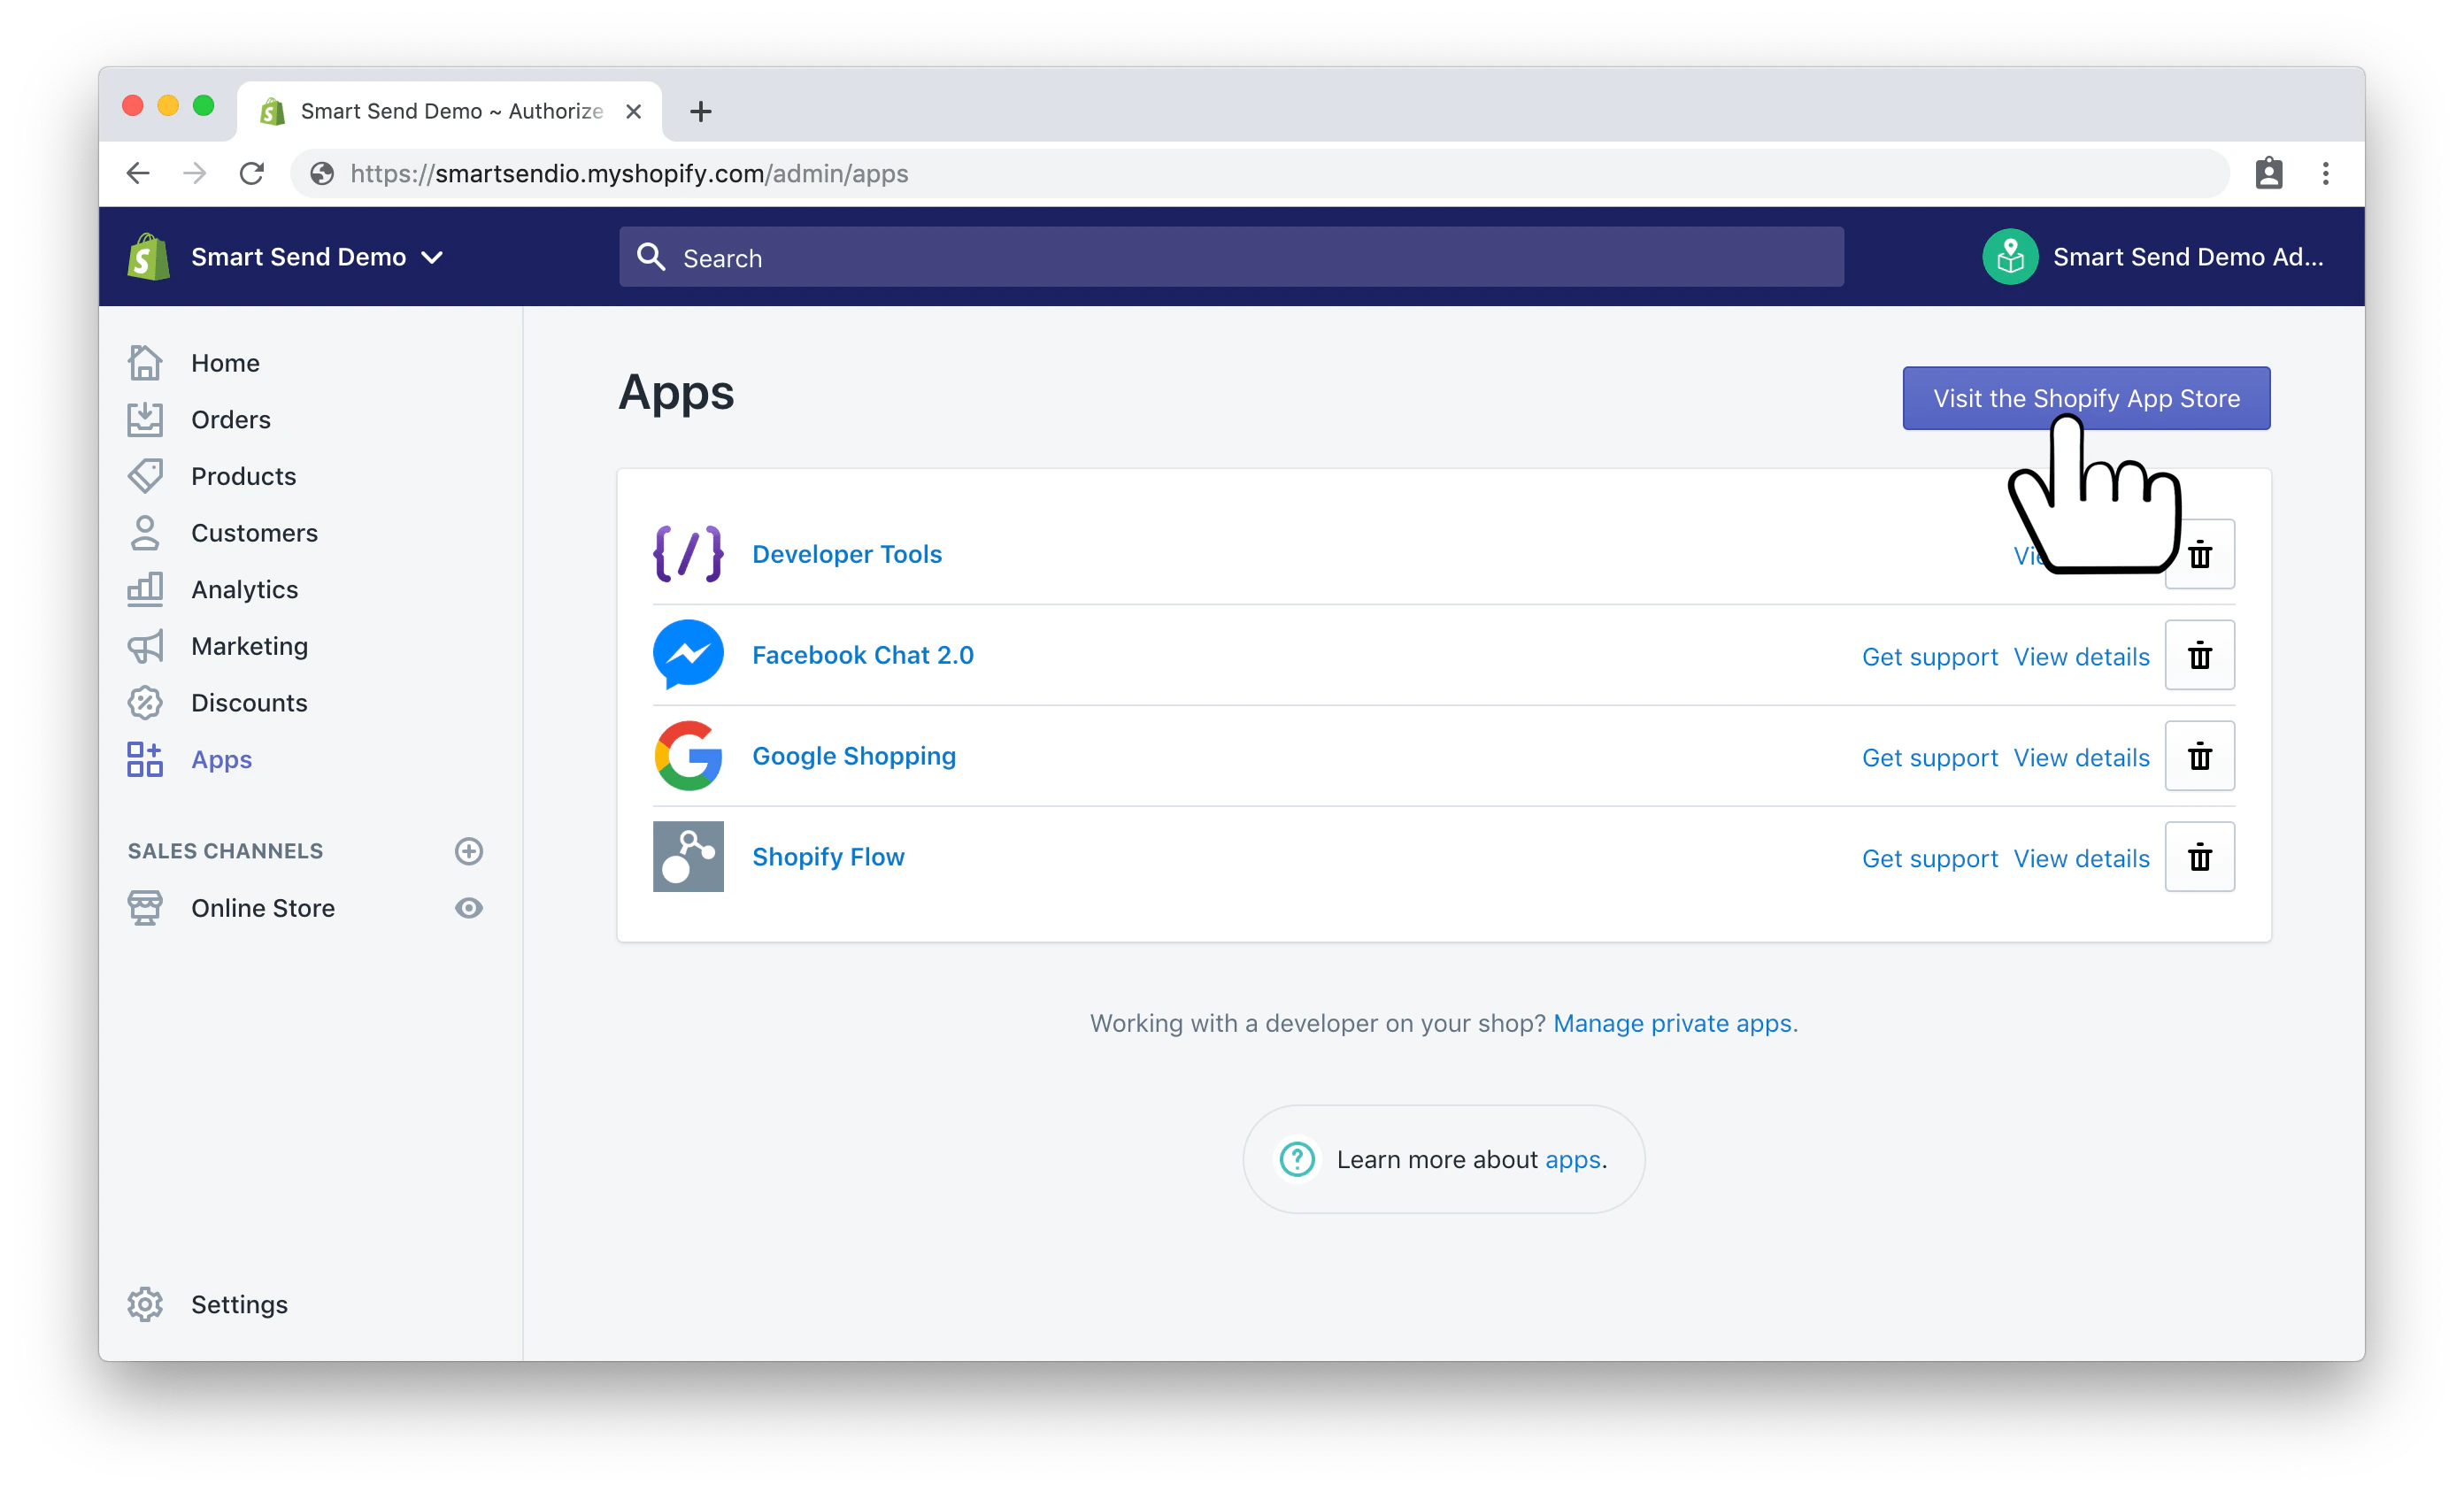The image size is (2464, 1492).
Task: Click the apps link in Learn more
Action: [x=1573, y=1160]
